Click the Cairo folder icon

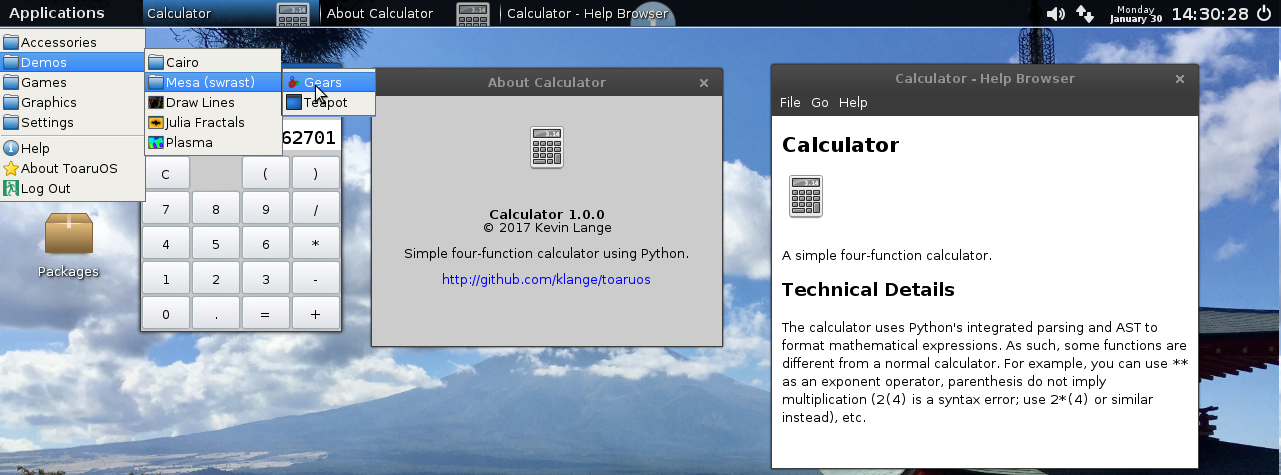[155, 62]
